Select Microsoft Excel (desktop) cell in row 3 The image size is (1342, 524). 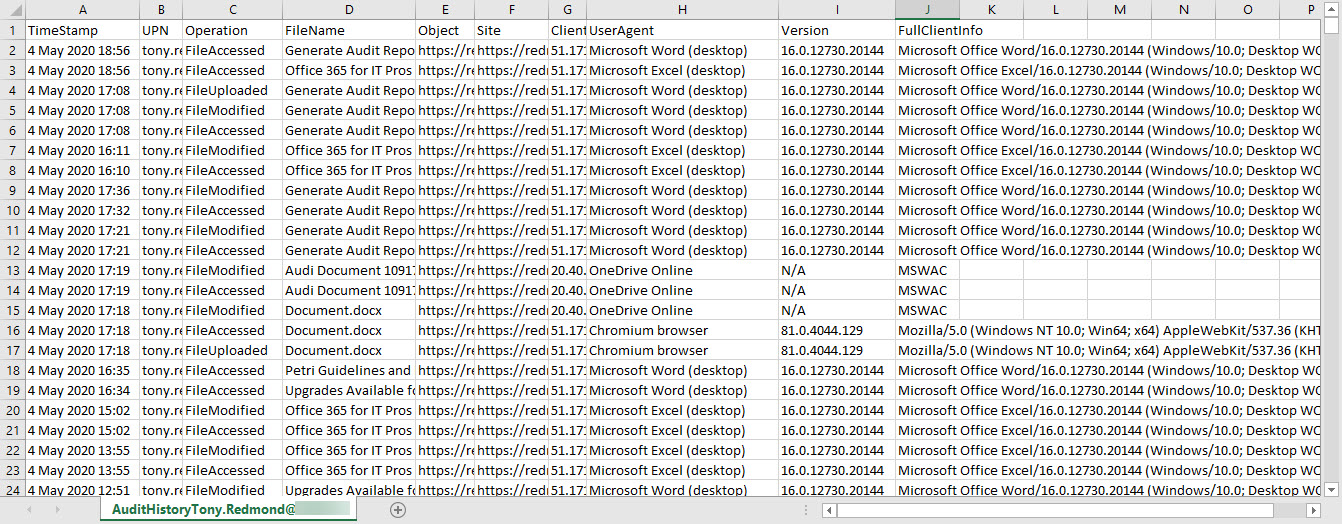pyautogui.click(x=682, y=70)
